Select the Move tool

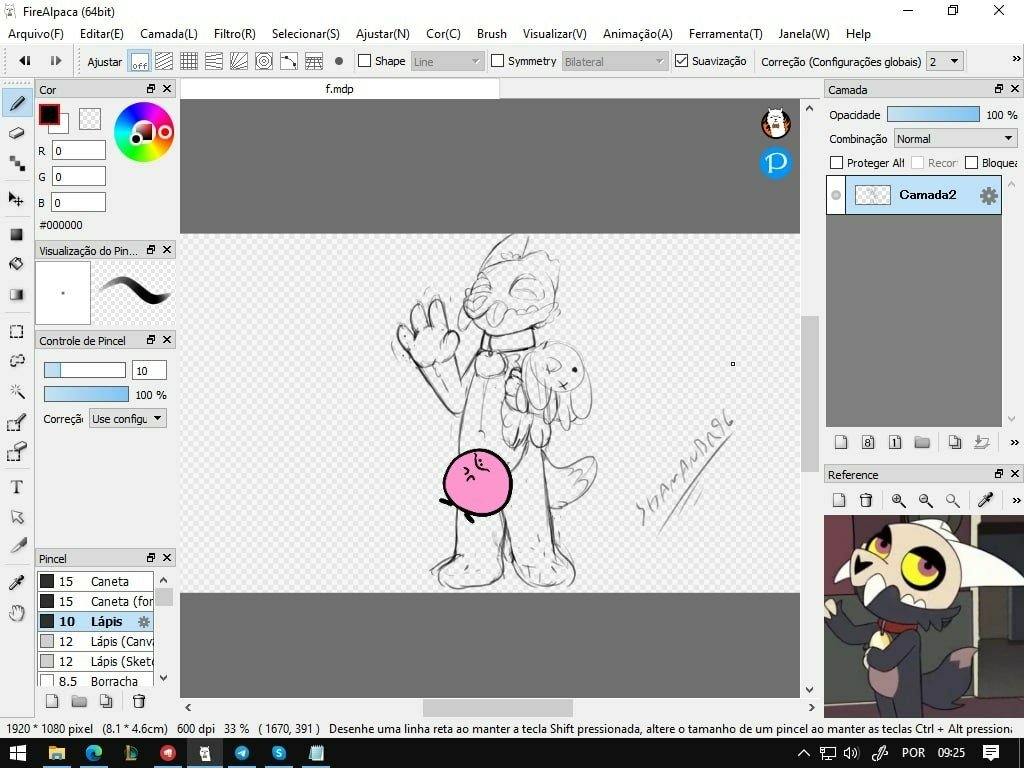pos(17,199)
